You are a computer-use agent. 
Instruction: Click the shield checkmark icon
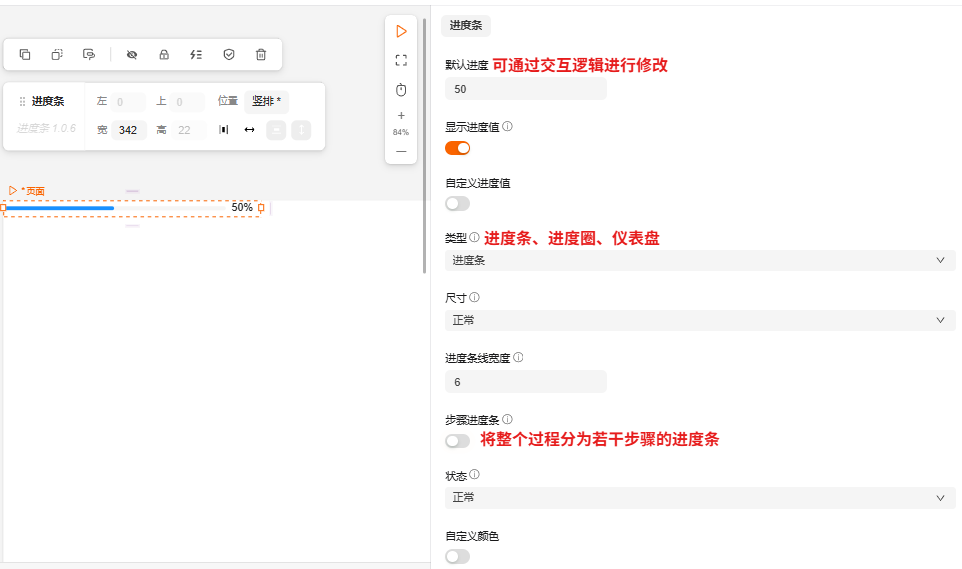click(x=229, y=55)
